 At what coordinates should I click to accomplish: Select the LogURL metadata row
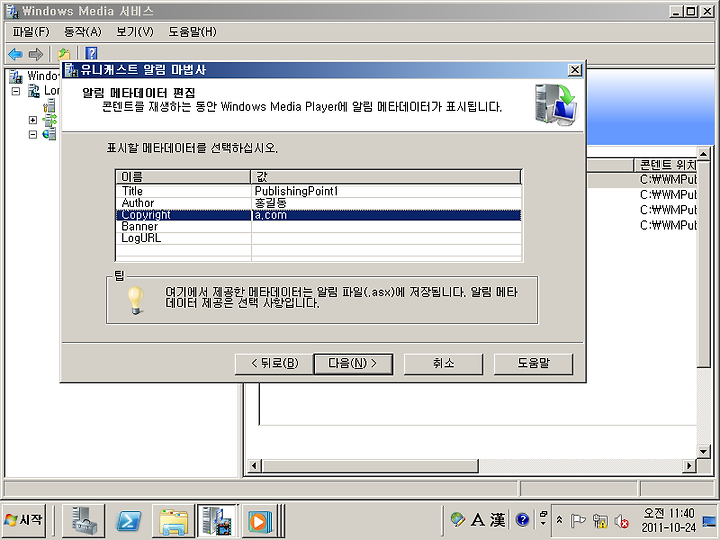pos(318,239)
